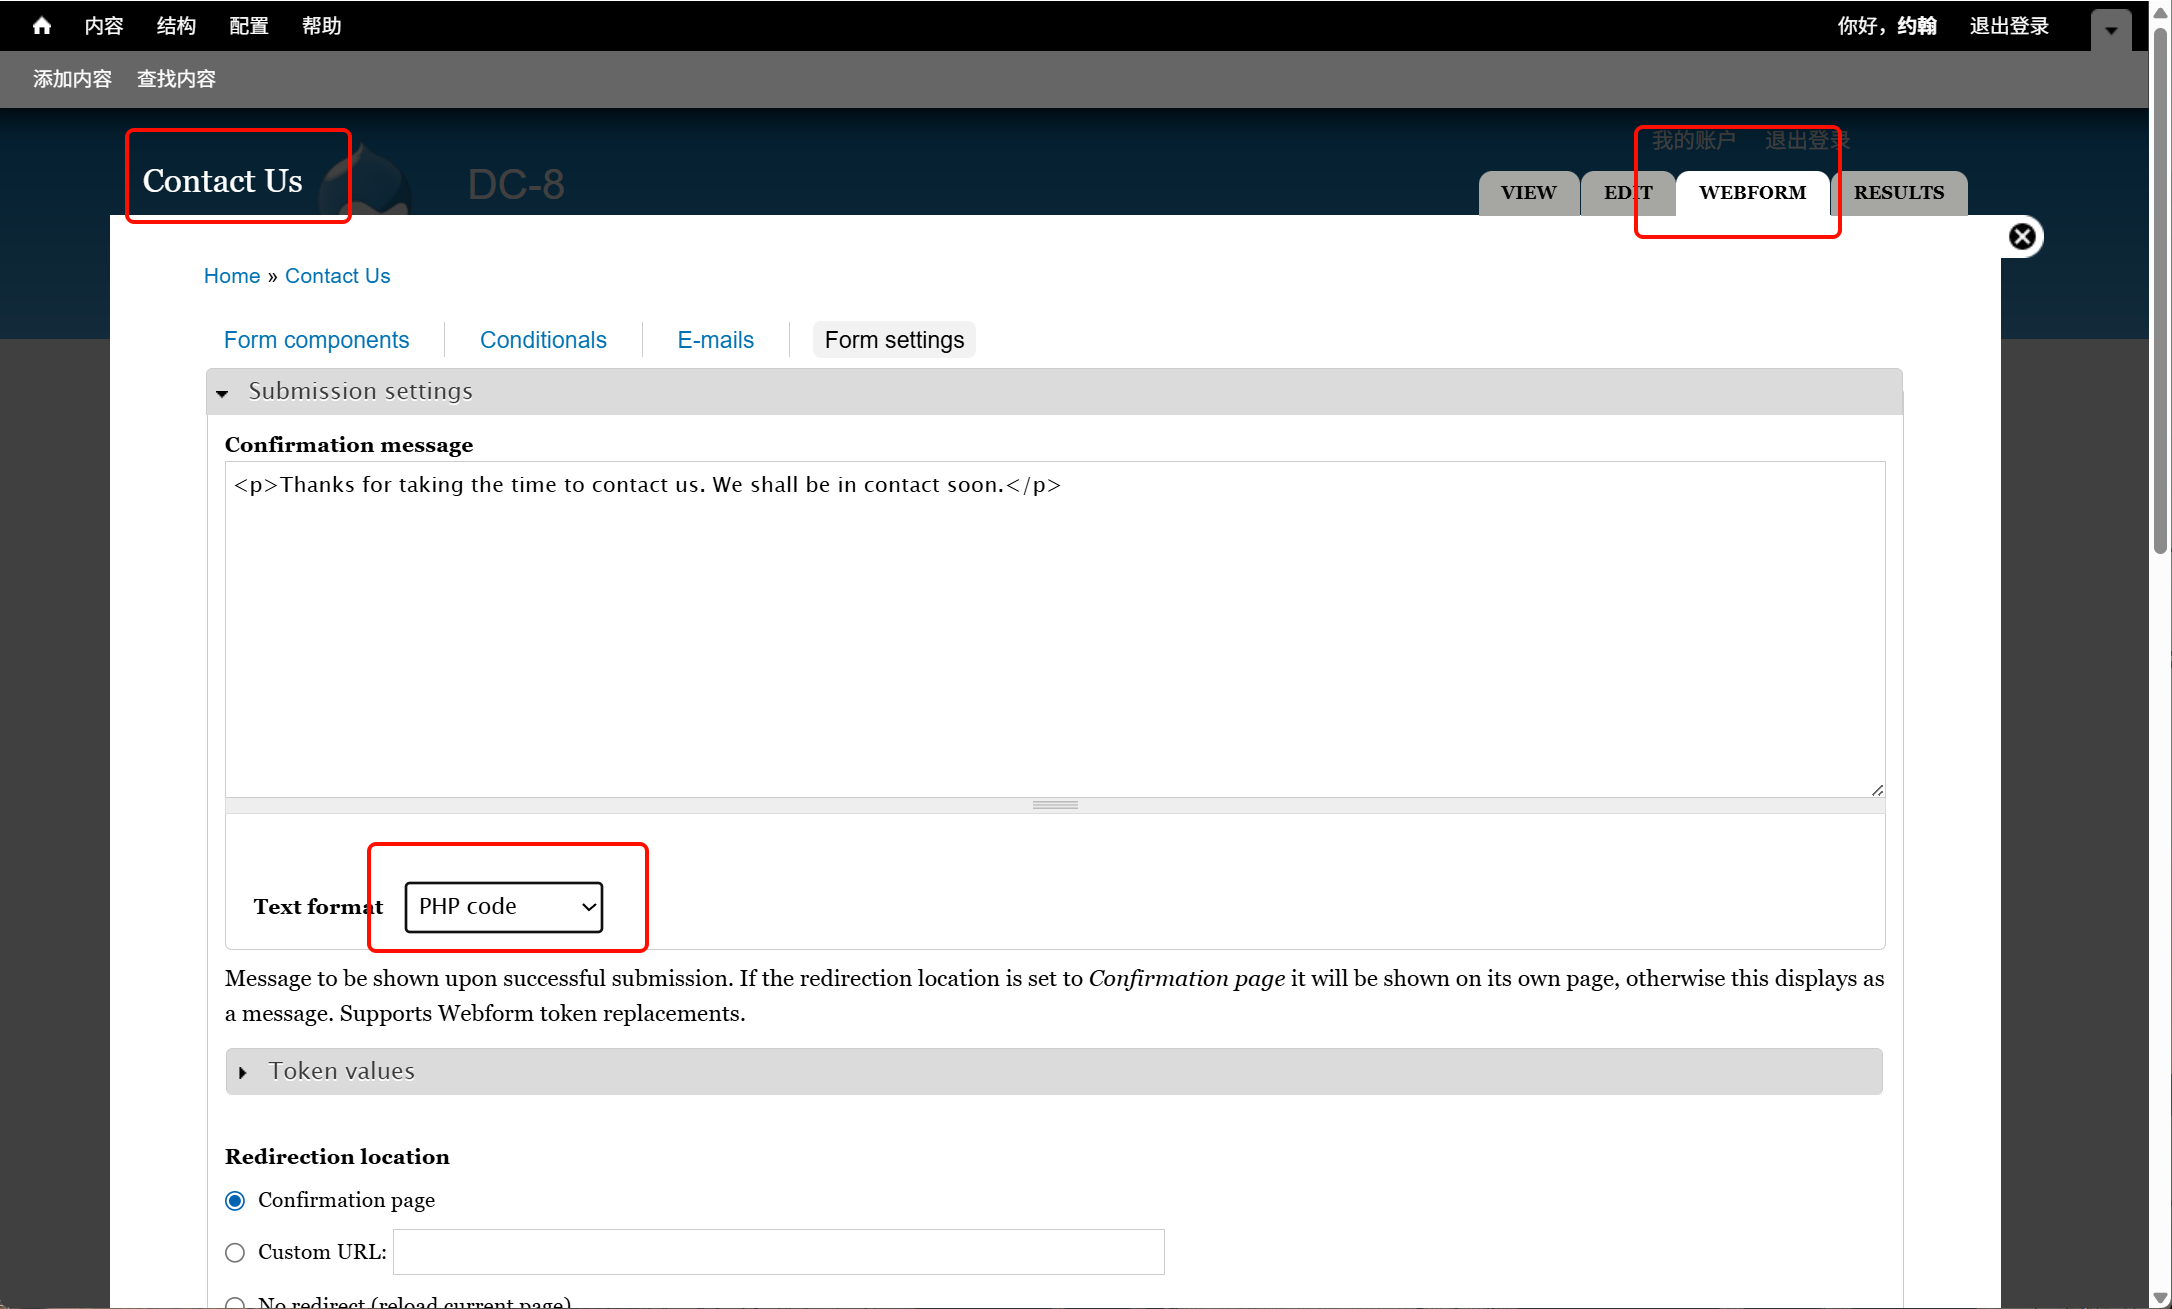This screenshot has width=2172, height=1309.
Task: Switch to the RESULTS tab
Action: [x=1898, y=193]
